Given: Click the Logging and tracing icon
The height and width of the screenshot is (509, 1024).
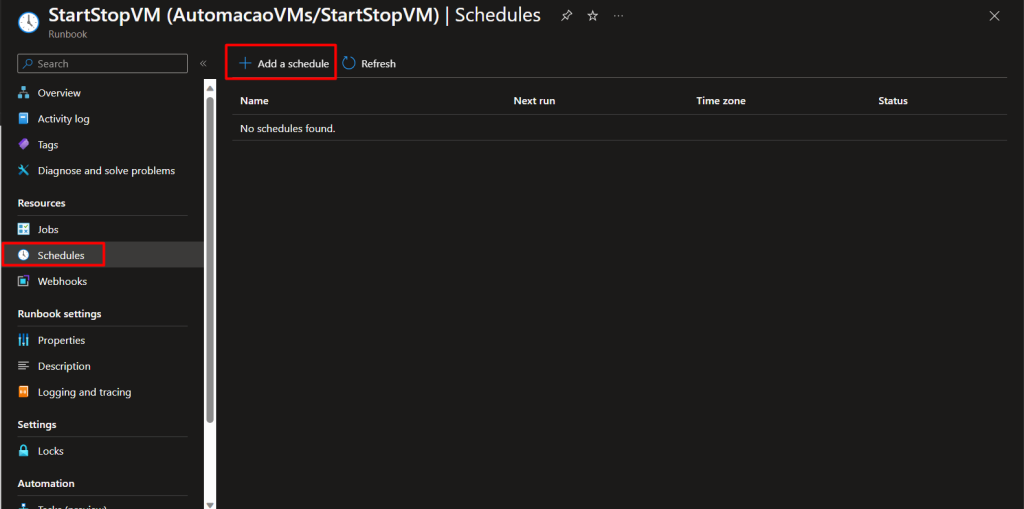Looking at the screenshot, I should pyautogui.click(x=24, y=393).
